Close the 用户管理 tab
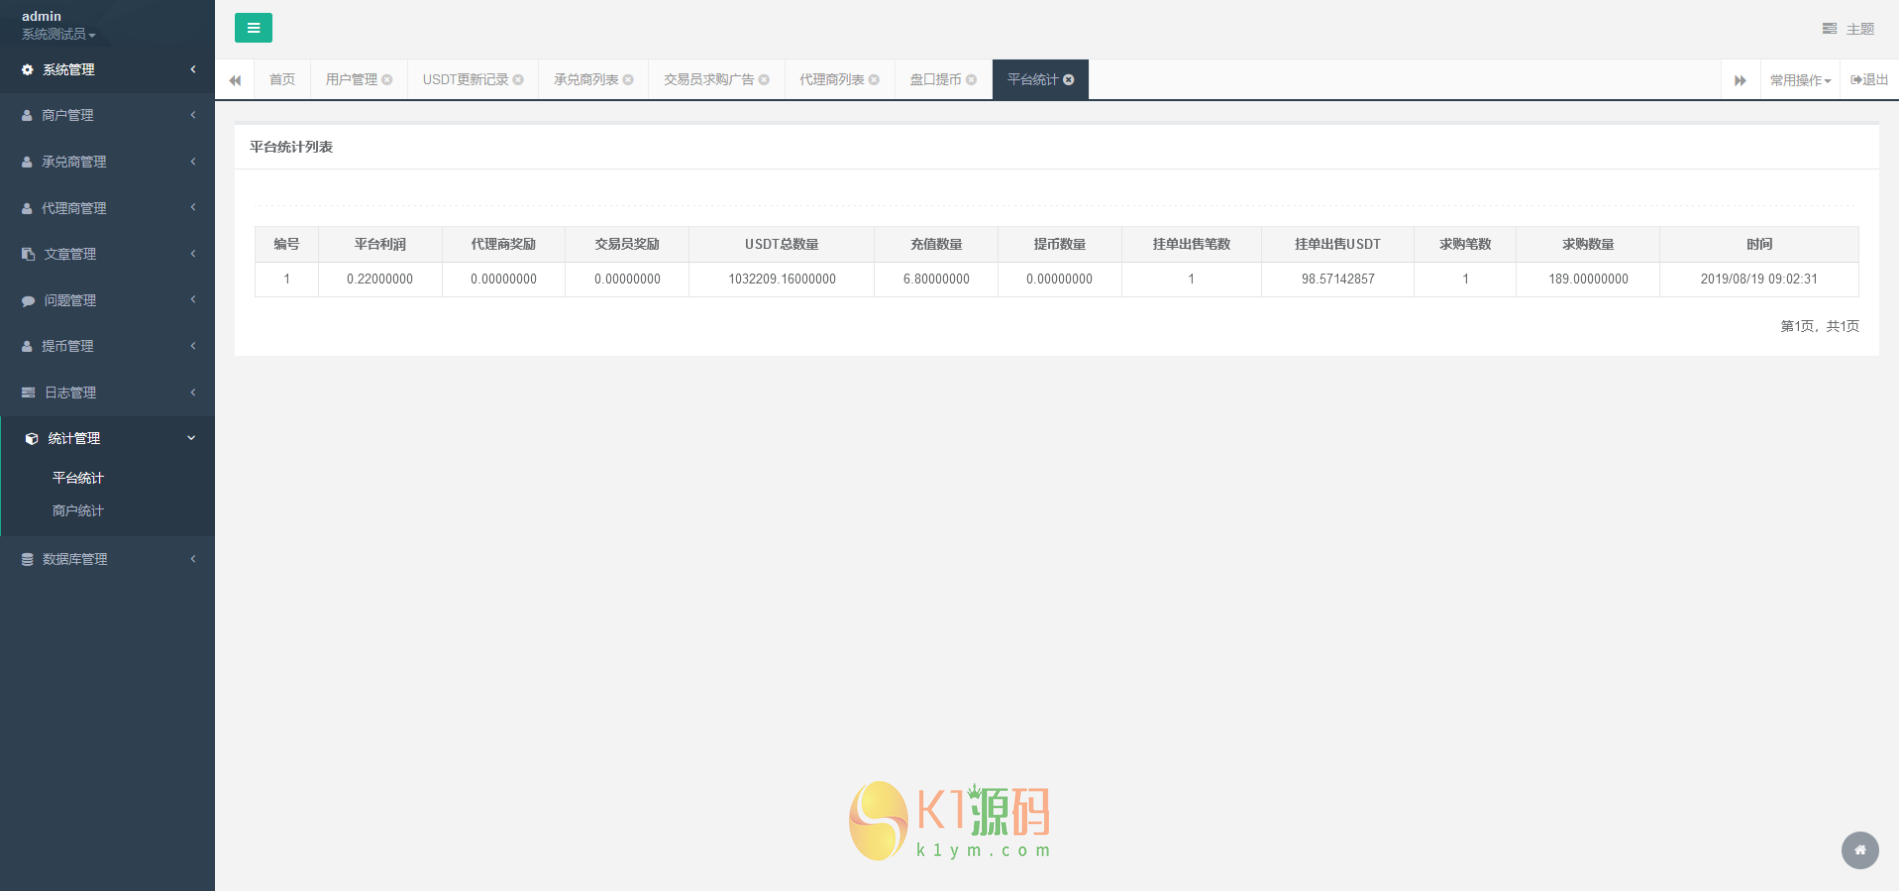Screen dimensions: 1899x891 (387, 80)
